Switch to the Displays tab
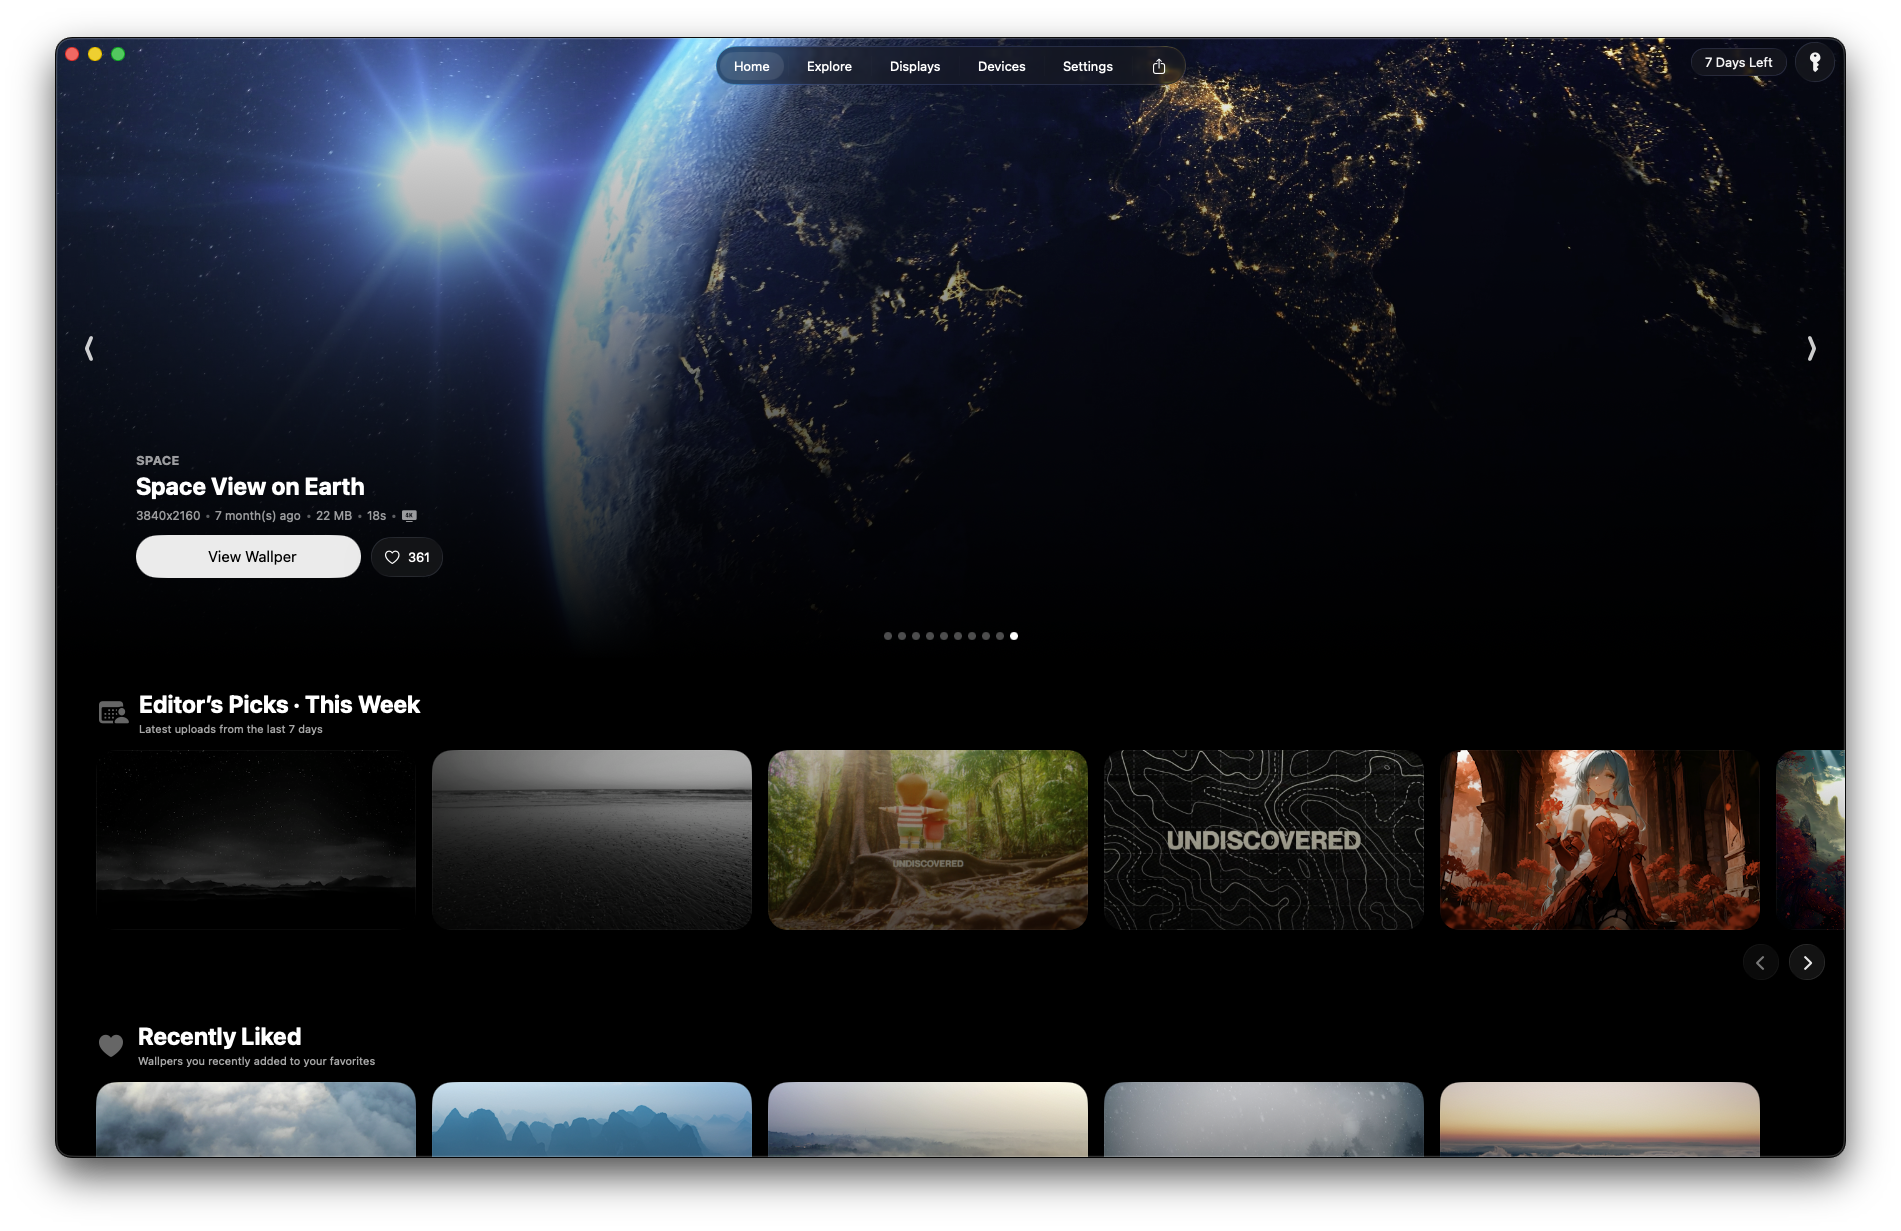The image size is (1901, 1231). 914,66
